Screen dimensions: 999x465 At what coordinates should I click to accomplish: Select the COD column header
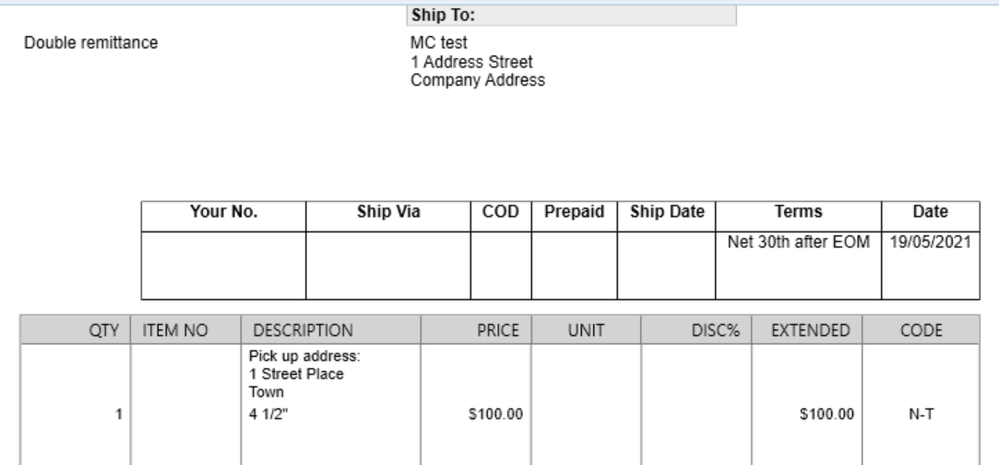(500, 212)
